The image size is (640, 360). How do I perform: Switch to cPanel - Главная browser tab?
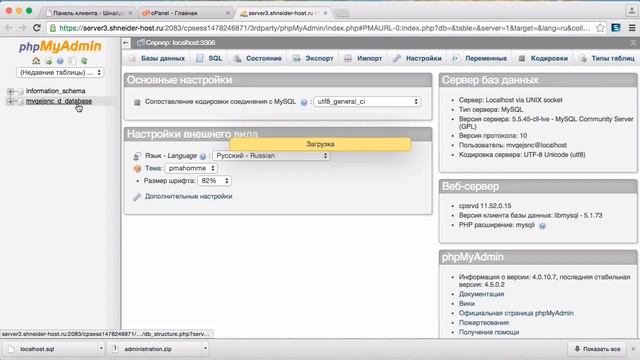(x=186, y=13)
